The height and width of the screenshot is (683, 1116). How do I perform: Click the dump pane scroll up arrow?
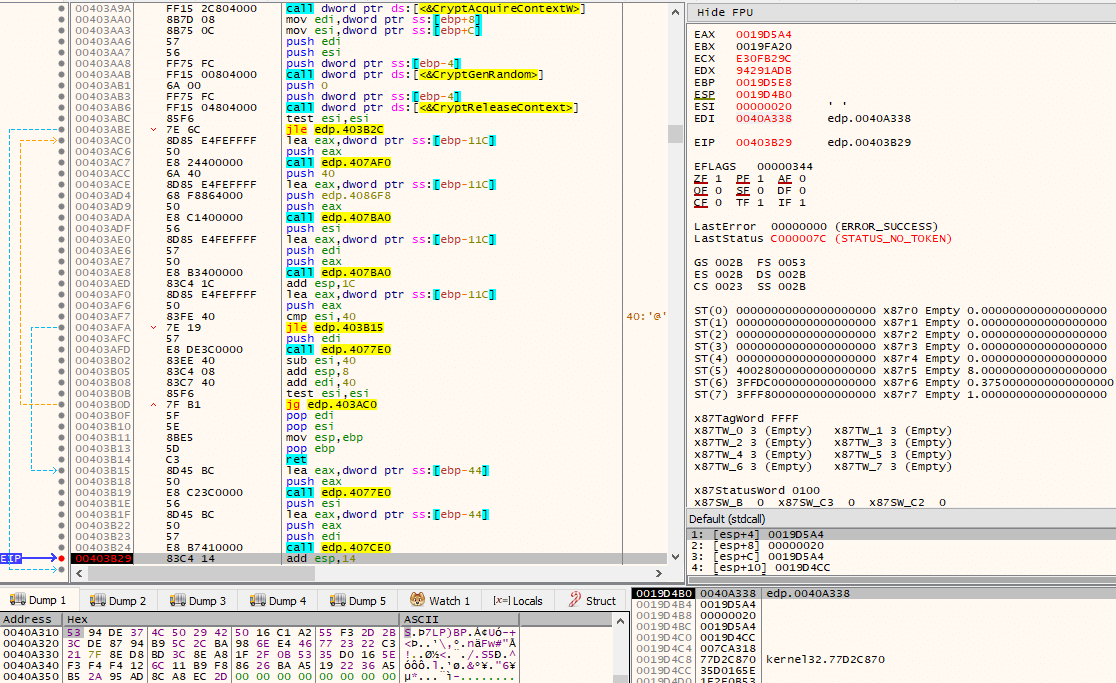click(x=621, y=621)
